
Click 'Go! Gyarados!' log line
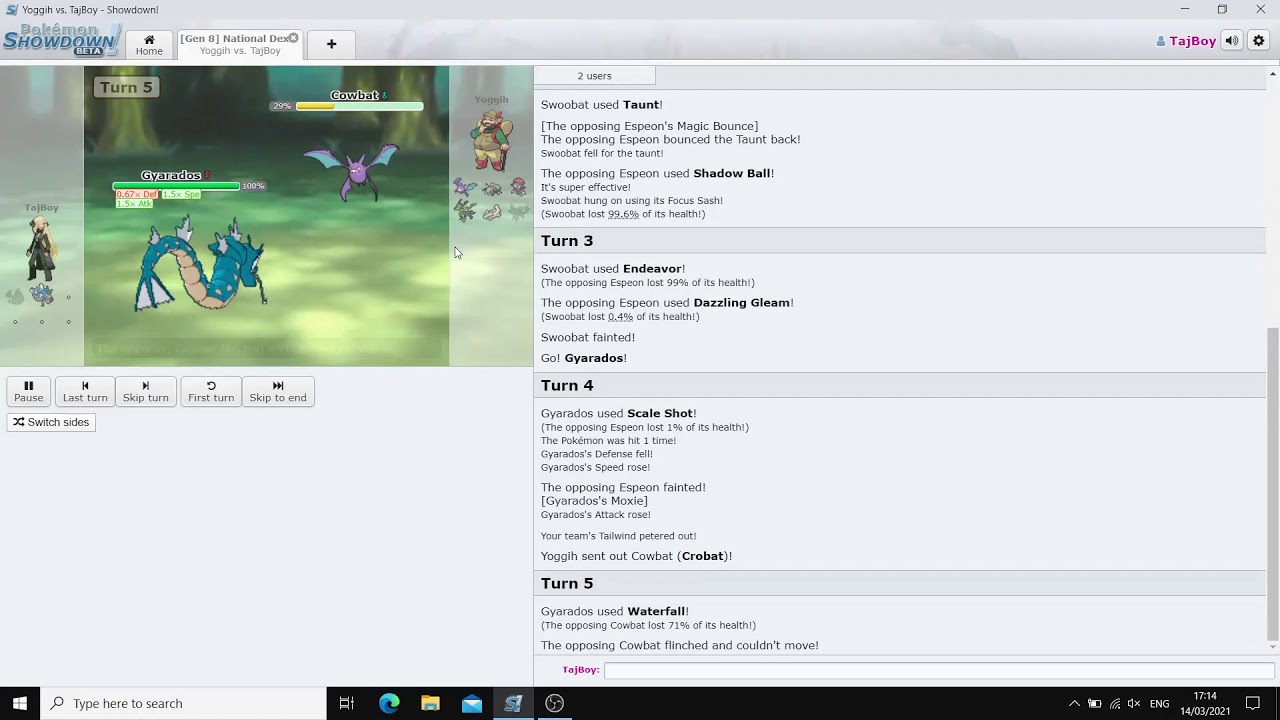tap(584, 358)
